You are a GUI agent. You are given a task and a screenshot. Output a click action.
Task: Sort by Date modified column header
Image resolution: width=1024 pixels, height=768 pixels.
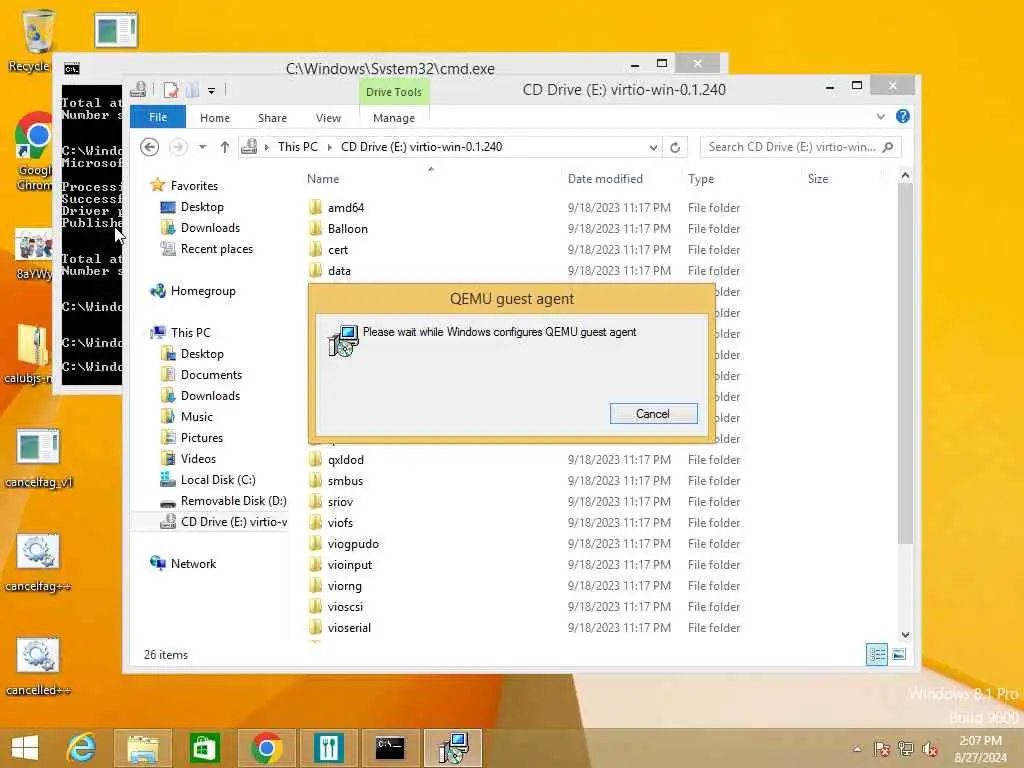tap(605, 178)
